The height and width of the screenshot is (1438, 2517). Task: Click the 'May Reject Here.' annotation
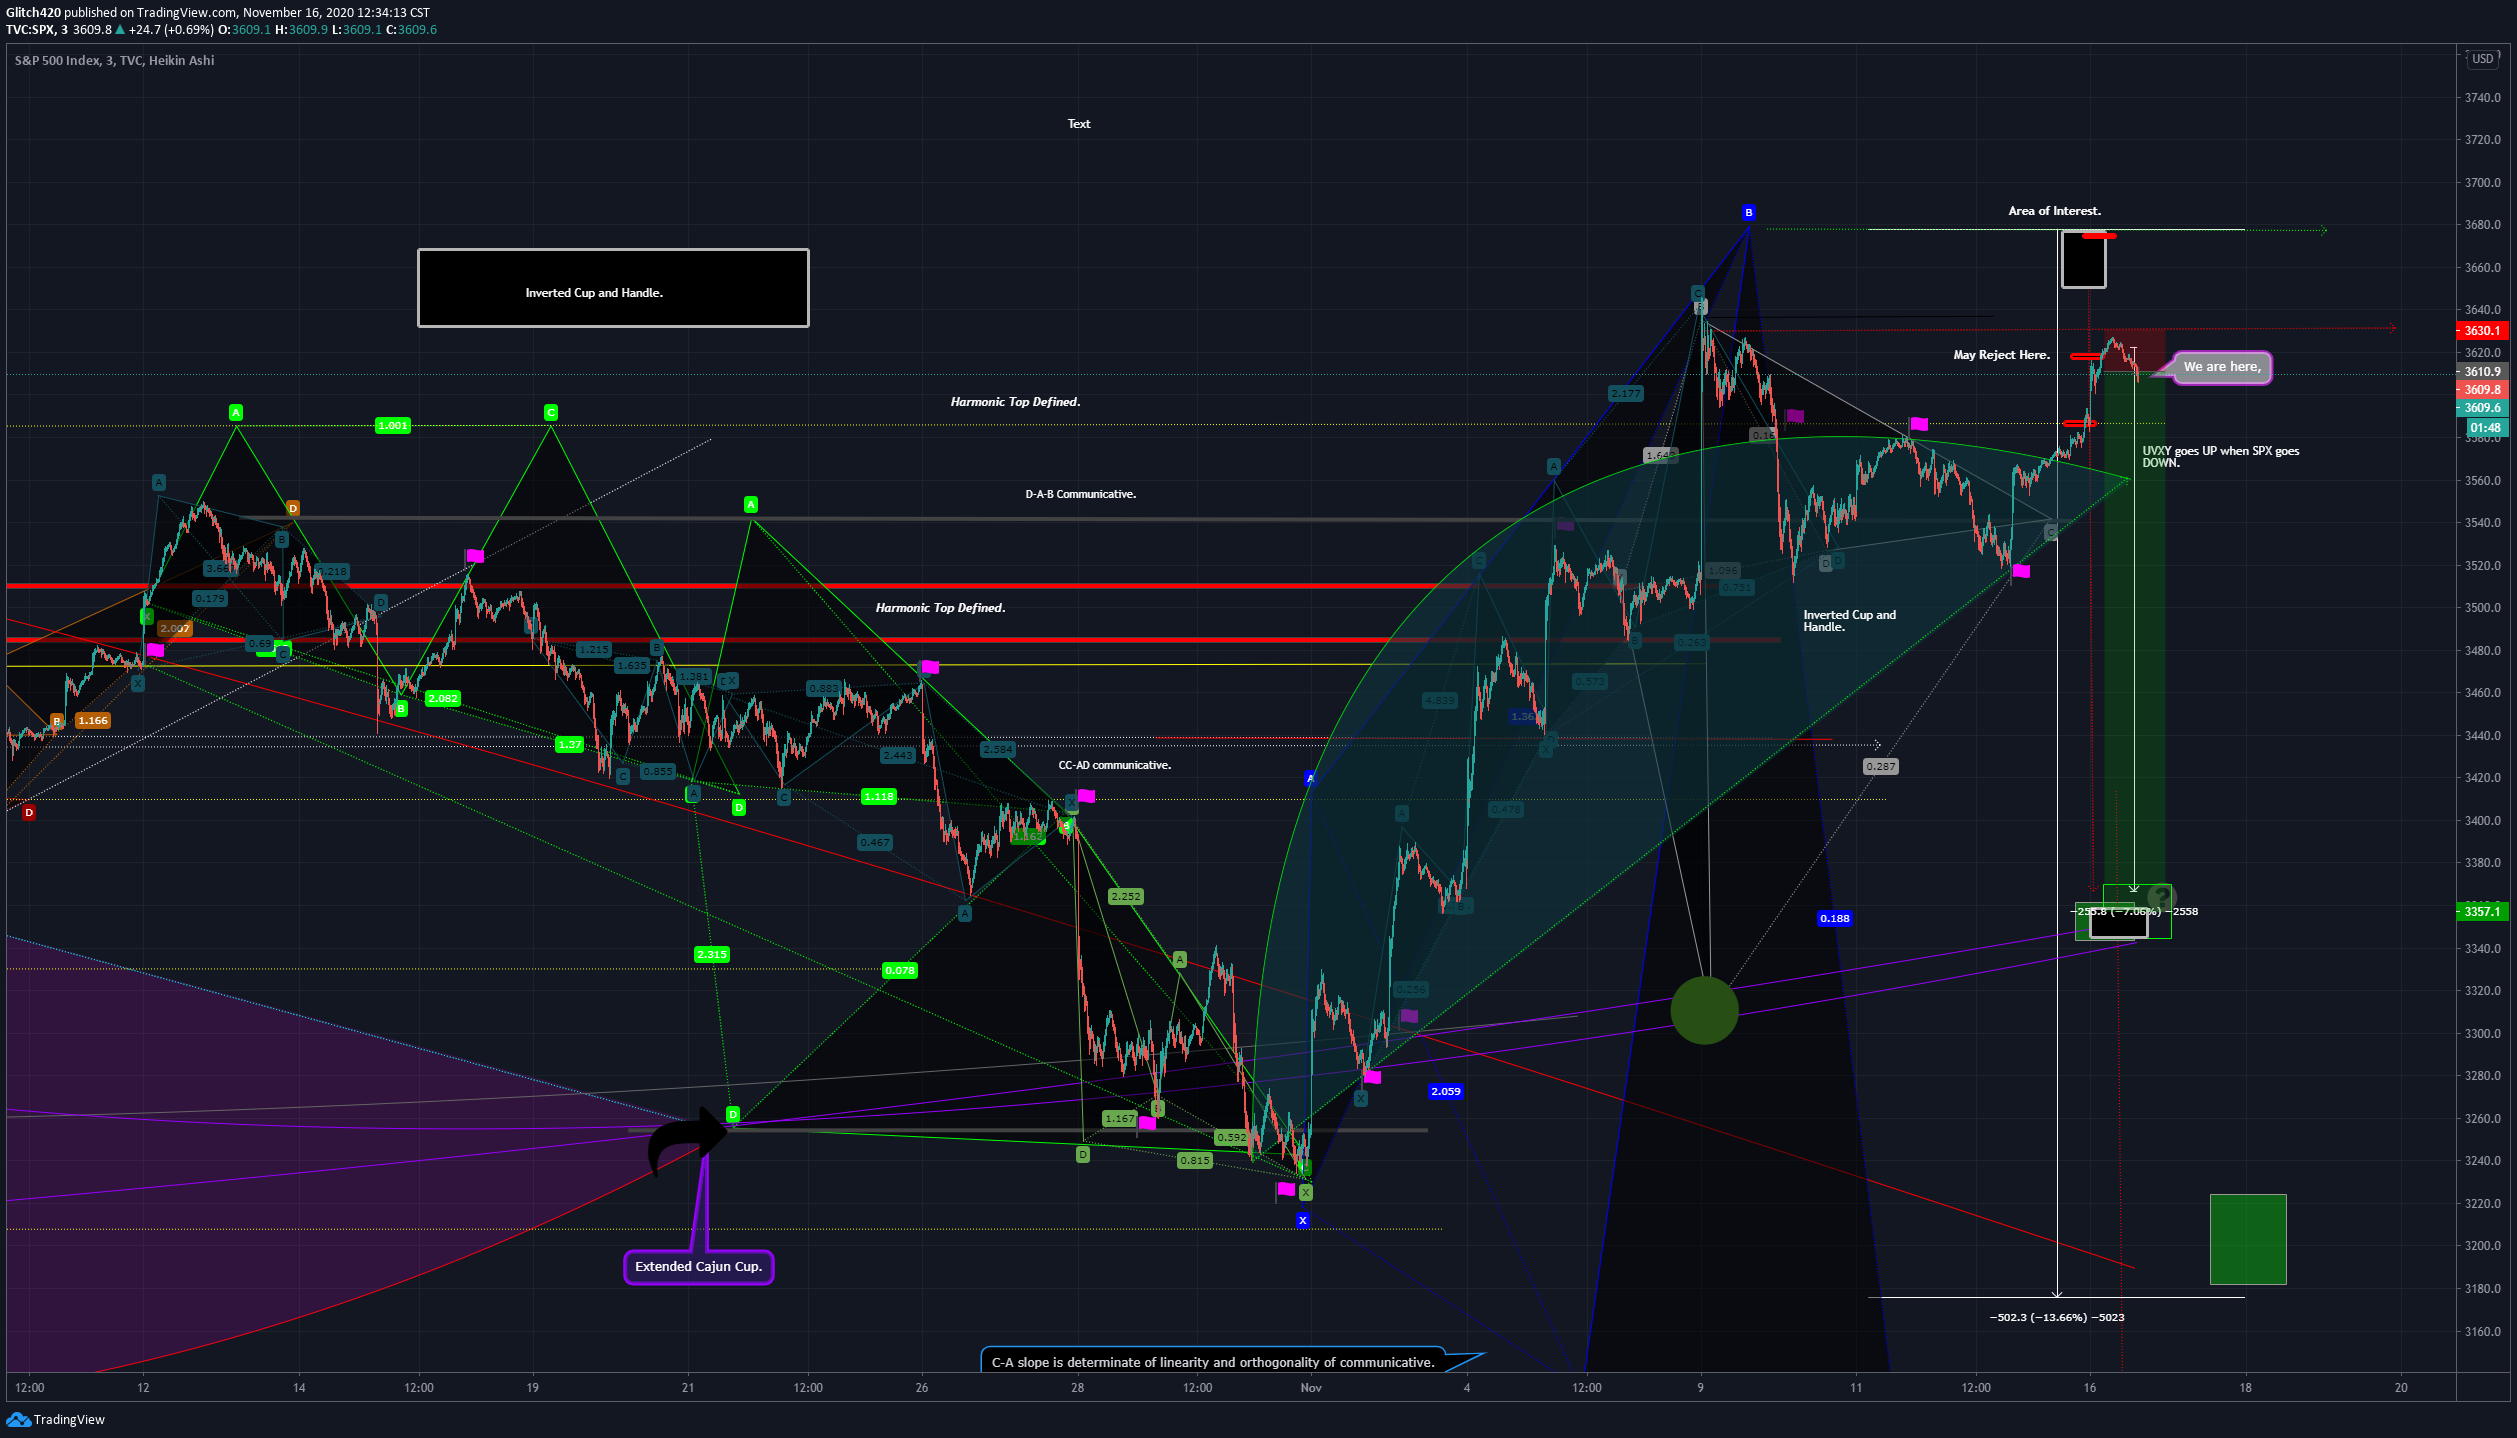pos(2001,355)
